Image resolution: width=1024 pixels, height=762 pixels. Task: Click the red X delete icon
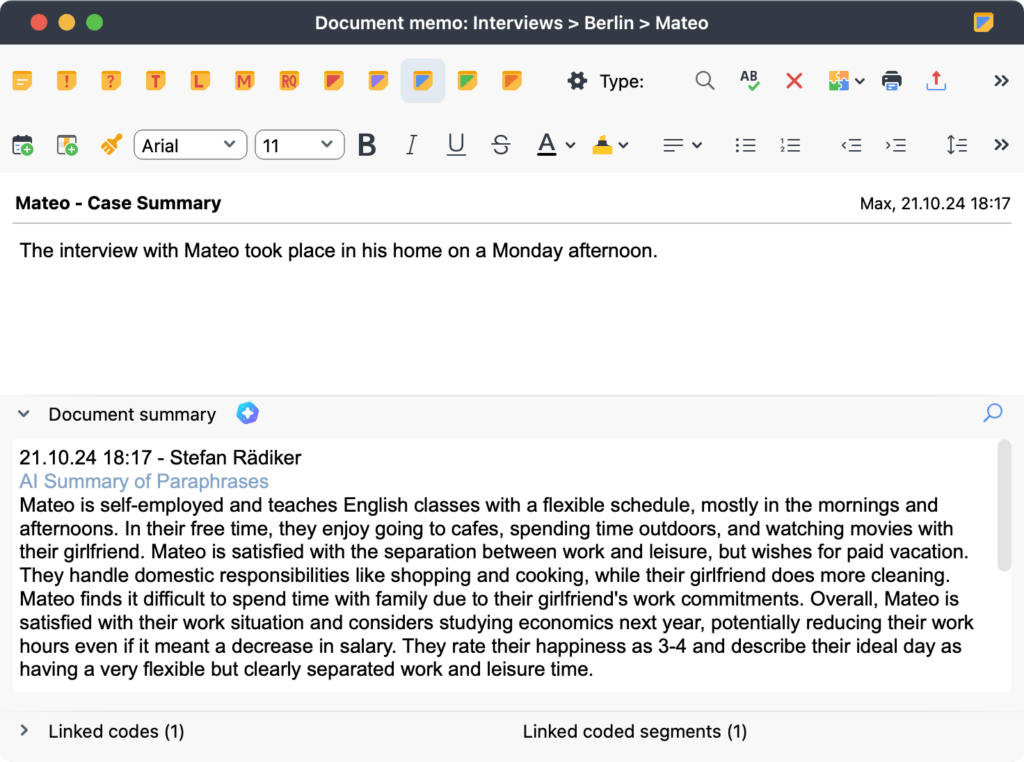coord(794,81)
